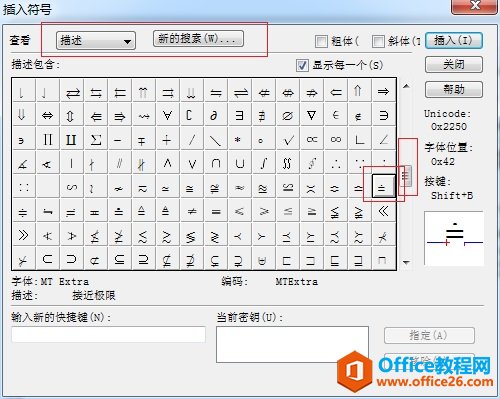
Task: Select the superset ⊃ symbol
Action: point(72,259)
